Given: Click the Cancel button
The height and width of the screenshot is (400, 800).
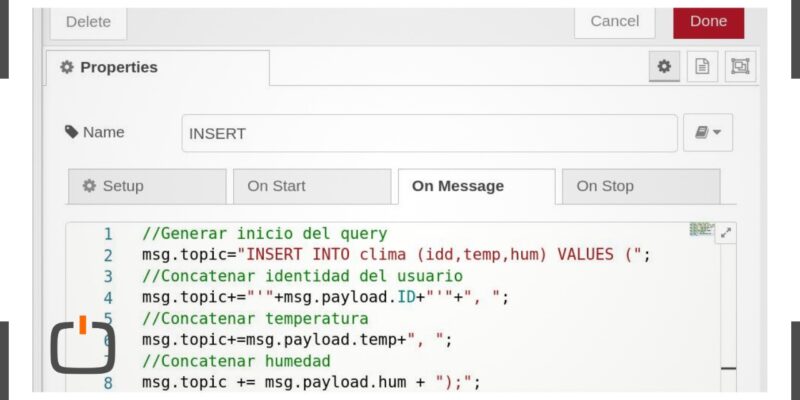Looking at the screenshot, I should point(615,21).
